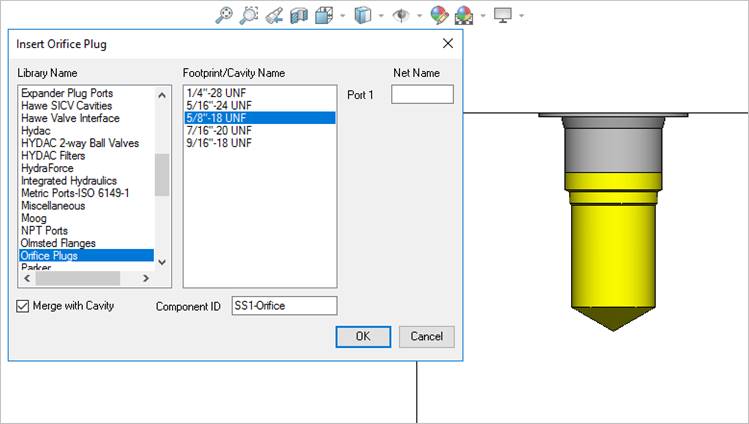749x424 pixels.
Task: Click the Library list scroll up arrow
Action: click(x=162, y=95)
